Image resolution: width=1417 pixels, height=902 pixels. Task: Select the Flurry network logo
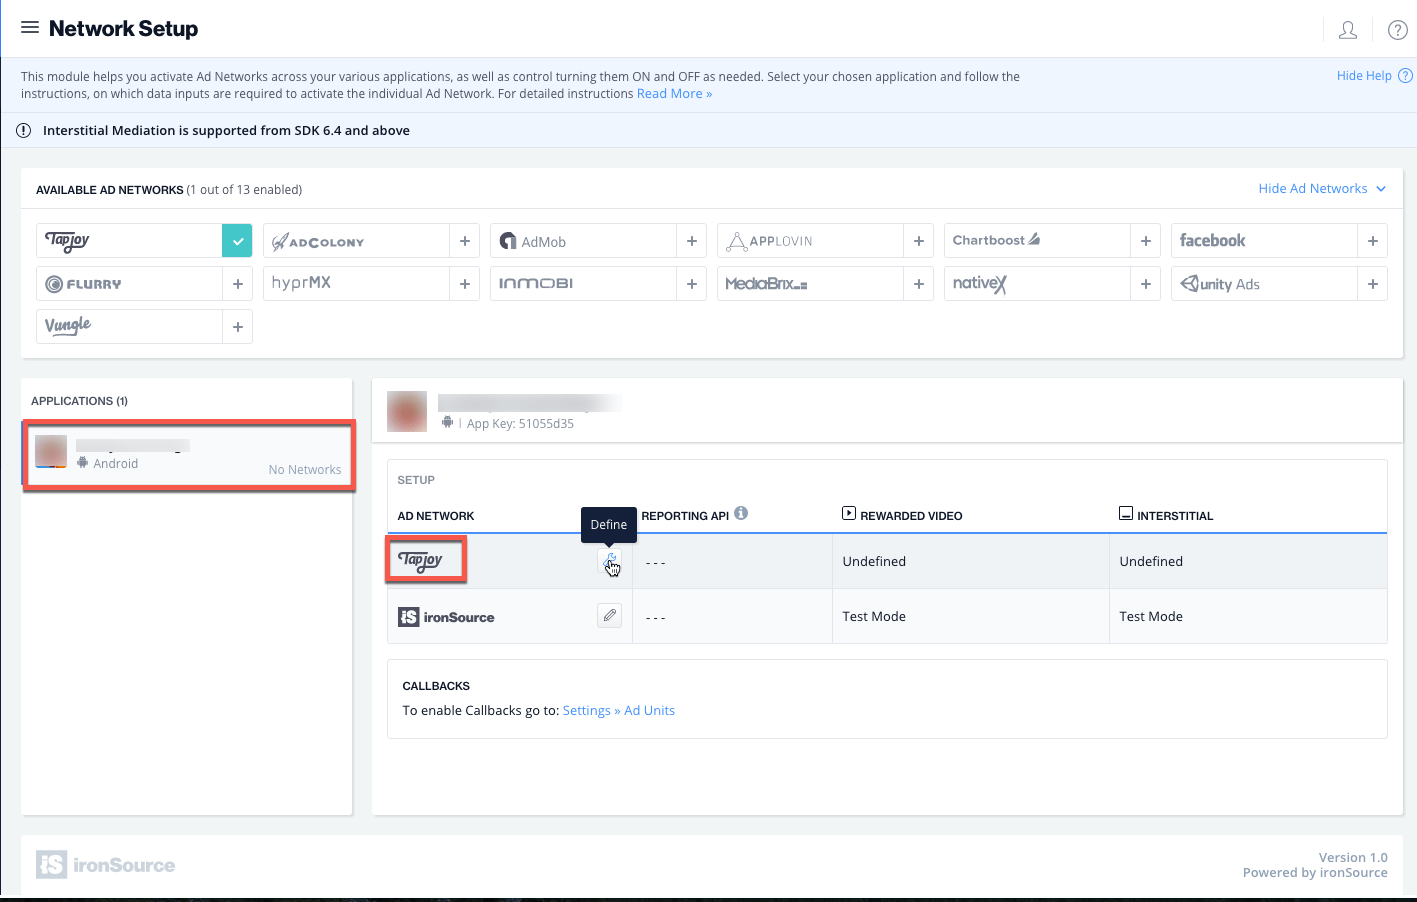83,284
